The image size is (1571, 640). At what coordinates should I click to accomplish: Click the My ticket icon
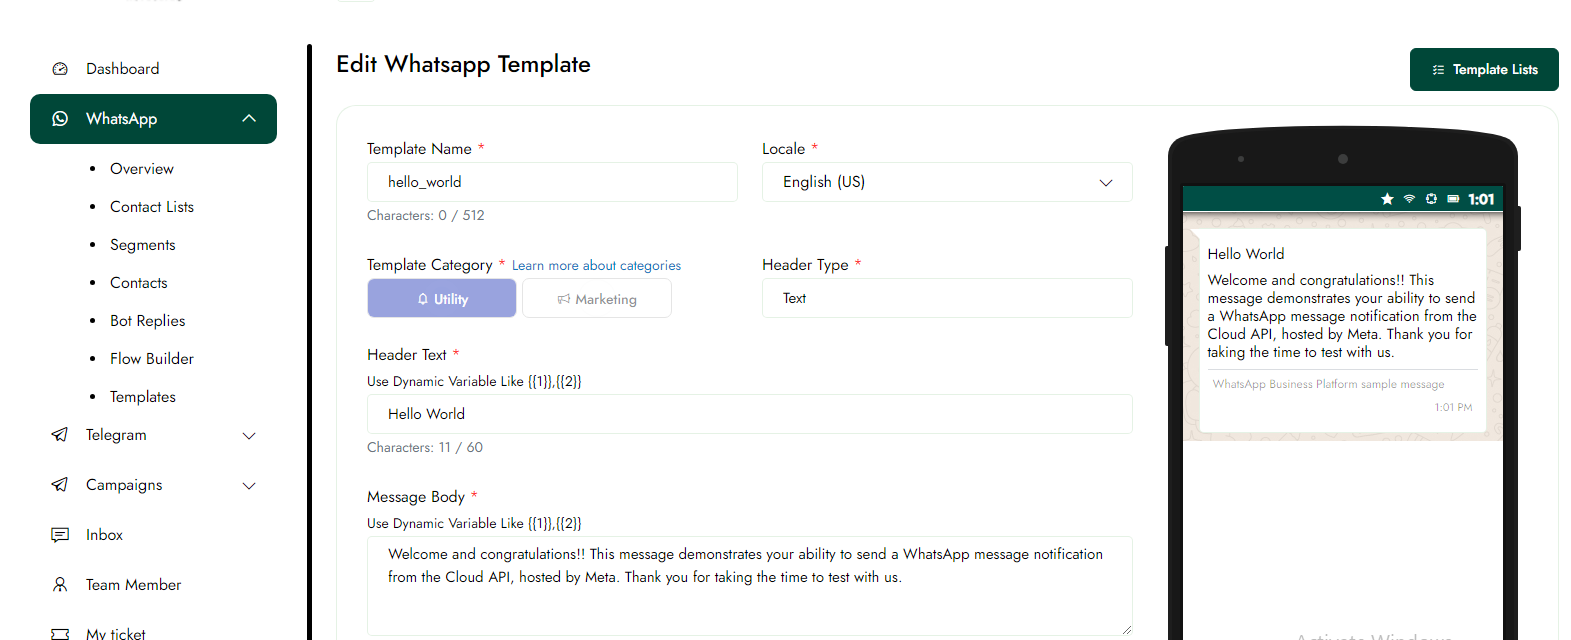(x=60, y=634)
